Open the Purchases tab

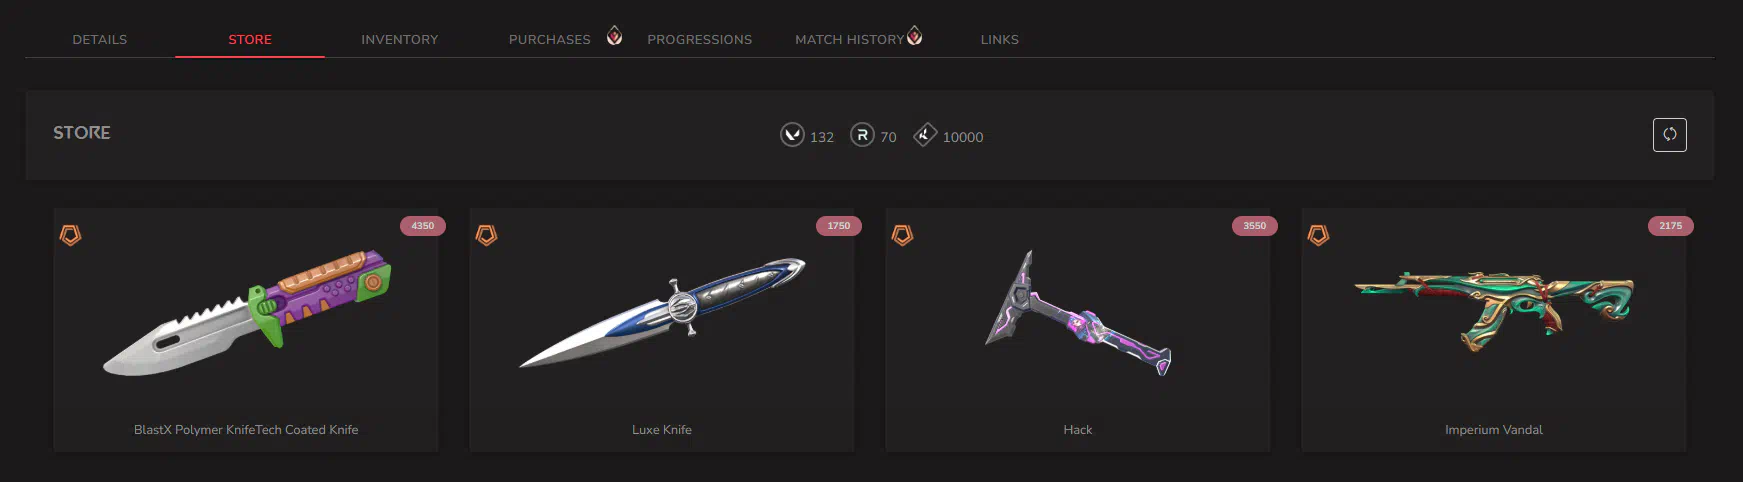pos(550,40)
